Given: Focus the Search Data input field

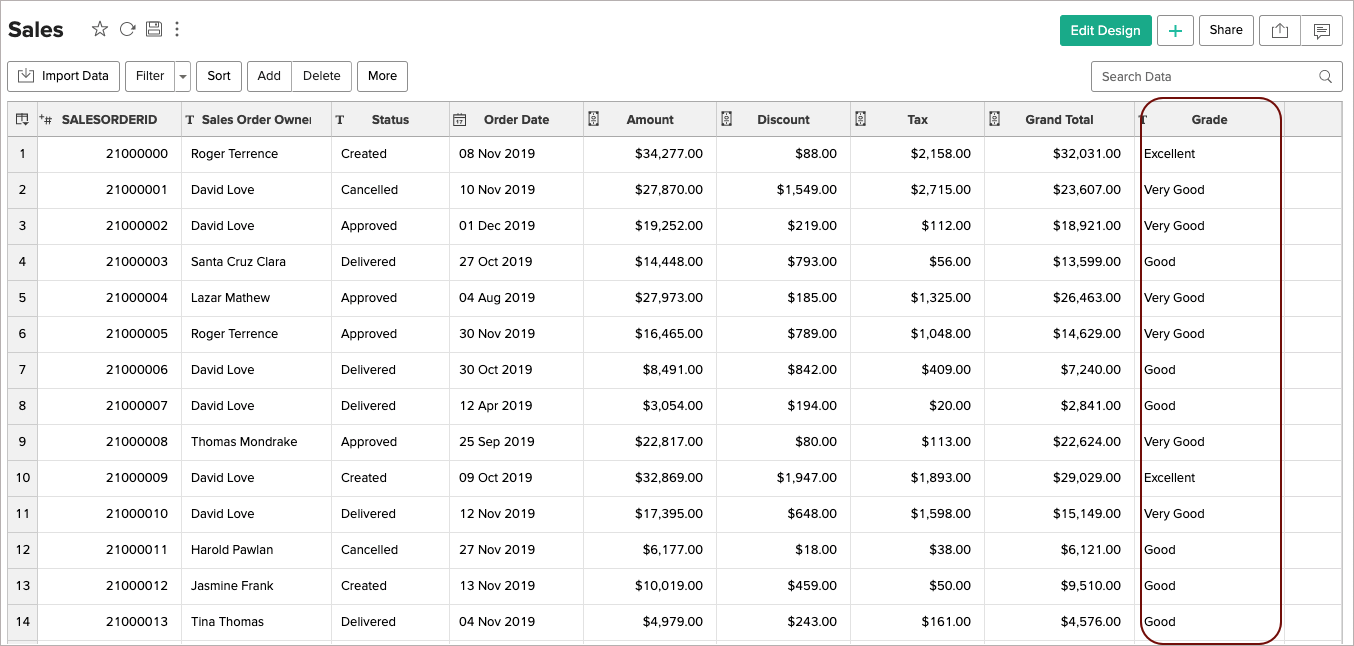Looking at the screenshot, I should pos(1216,76).
